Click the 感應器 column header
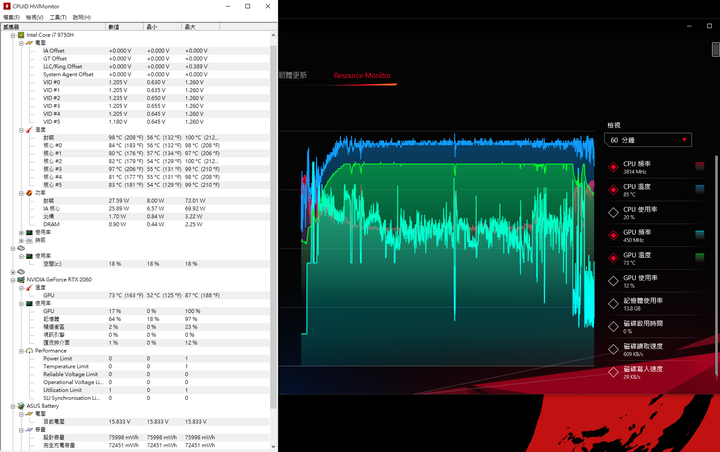Image resolution: width=720 pixels, height=452 pixels. coord(53,27)
